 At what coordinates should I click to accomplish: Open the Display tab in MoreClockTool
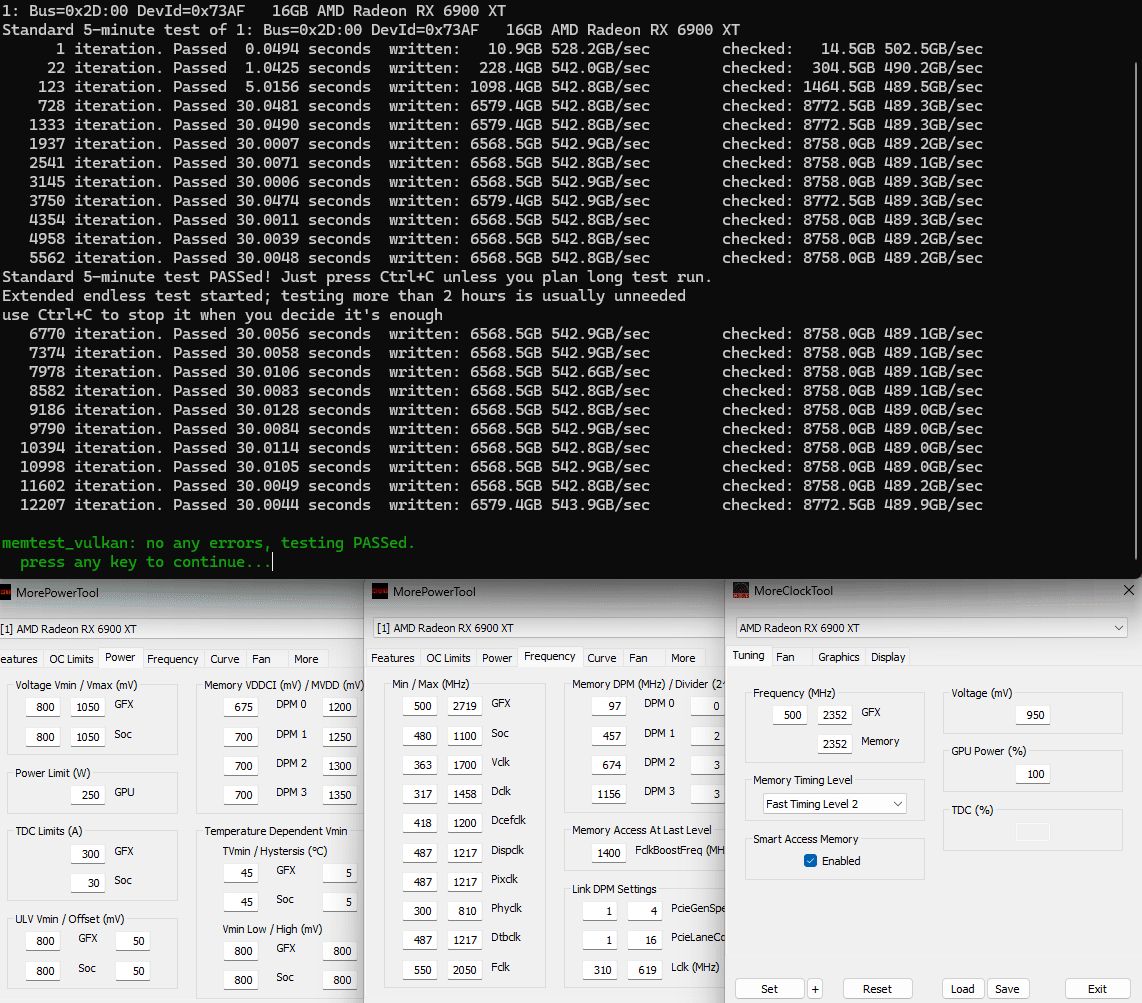[x=888, y=657]
